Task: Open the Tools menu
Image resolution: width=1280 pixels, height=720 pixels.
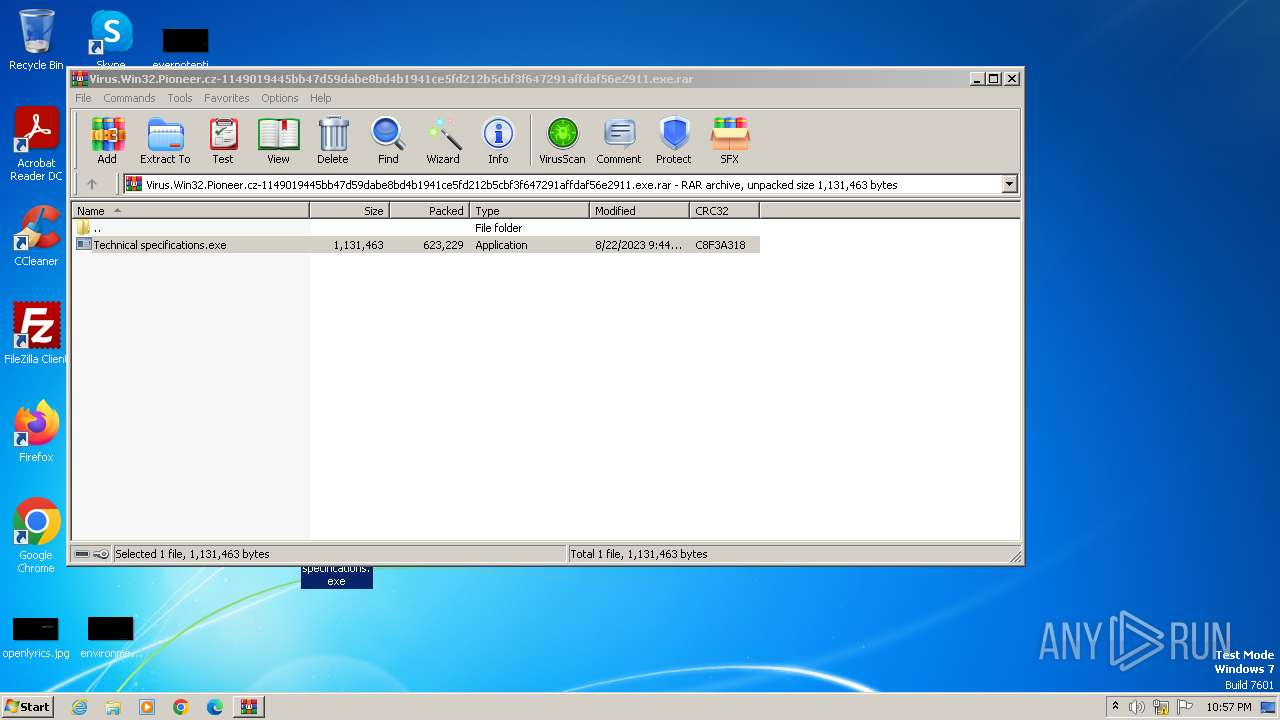Action: (x=180, y=98)
